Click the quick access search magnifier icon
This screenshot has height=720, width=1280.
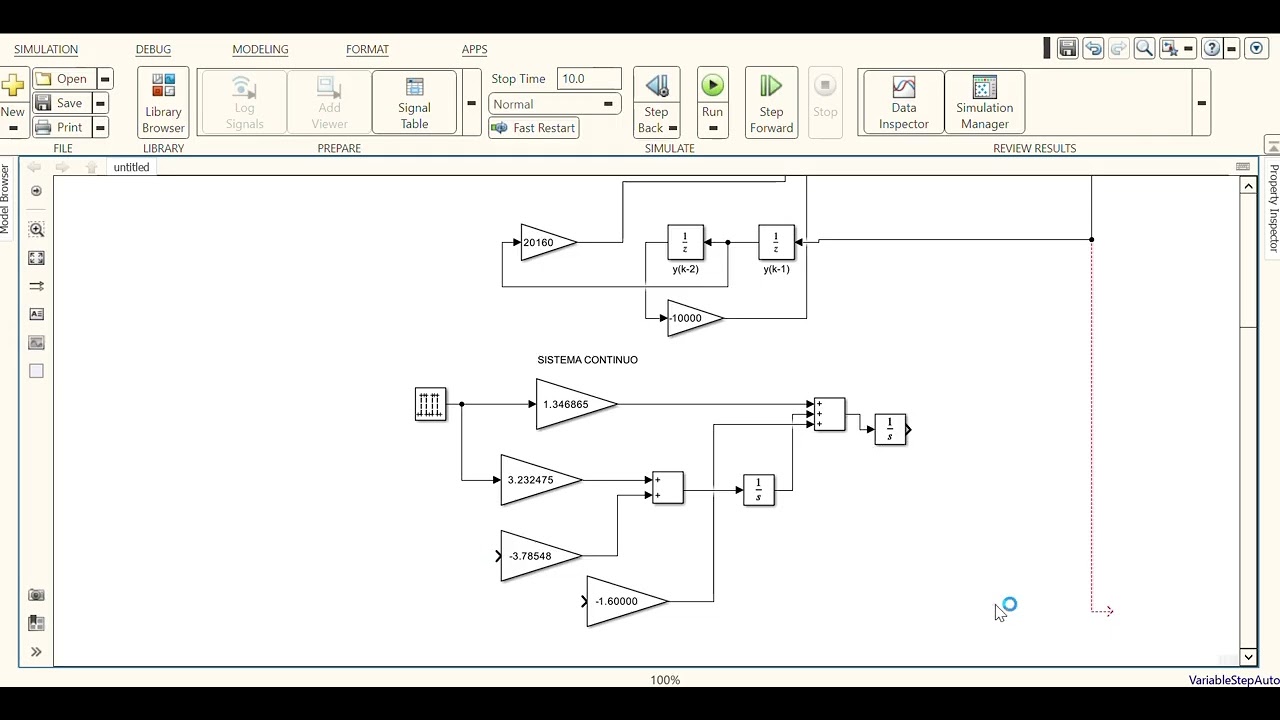coord(1145,48)
